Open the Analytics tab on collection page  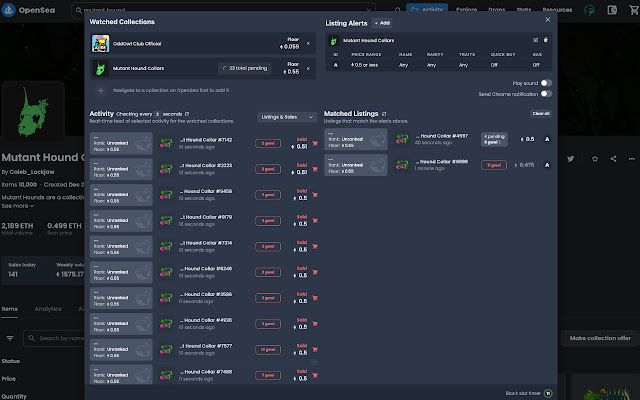point(48,309)
